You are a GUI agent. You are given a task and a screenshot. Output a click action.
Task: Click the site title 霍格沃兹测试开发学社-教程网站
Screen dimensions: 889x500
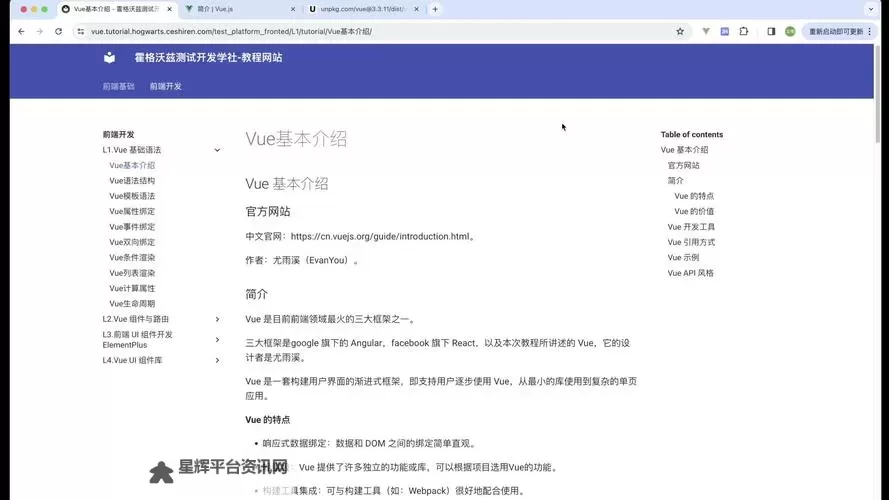[208, 57]
